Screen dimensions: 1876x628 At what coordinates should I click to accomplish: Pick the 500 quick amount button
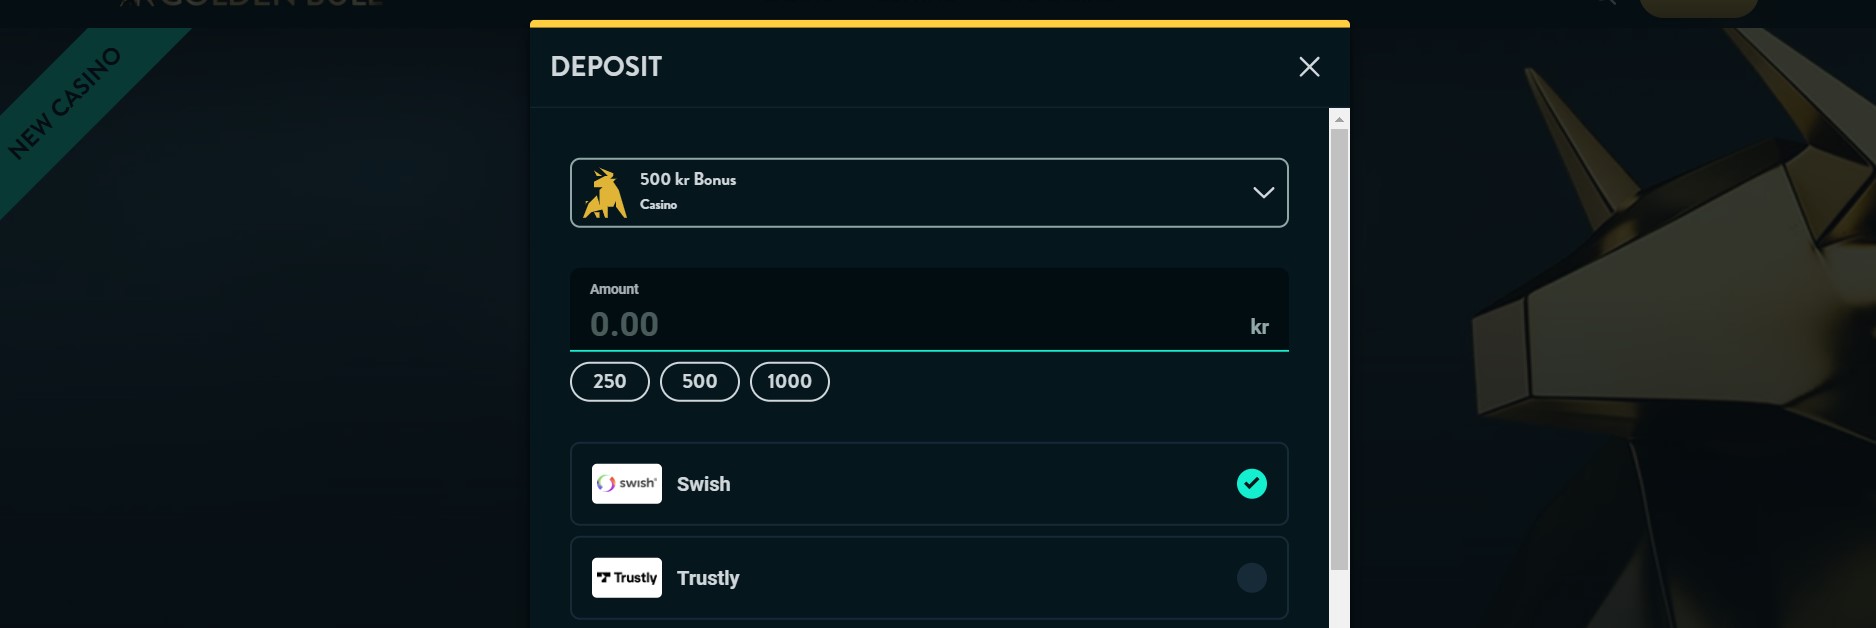pyautogui.click(x=699, y=382)
